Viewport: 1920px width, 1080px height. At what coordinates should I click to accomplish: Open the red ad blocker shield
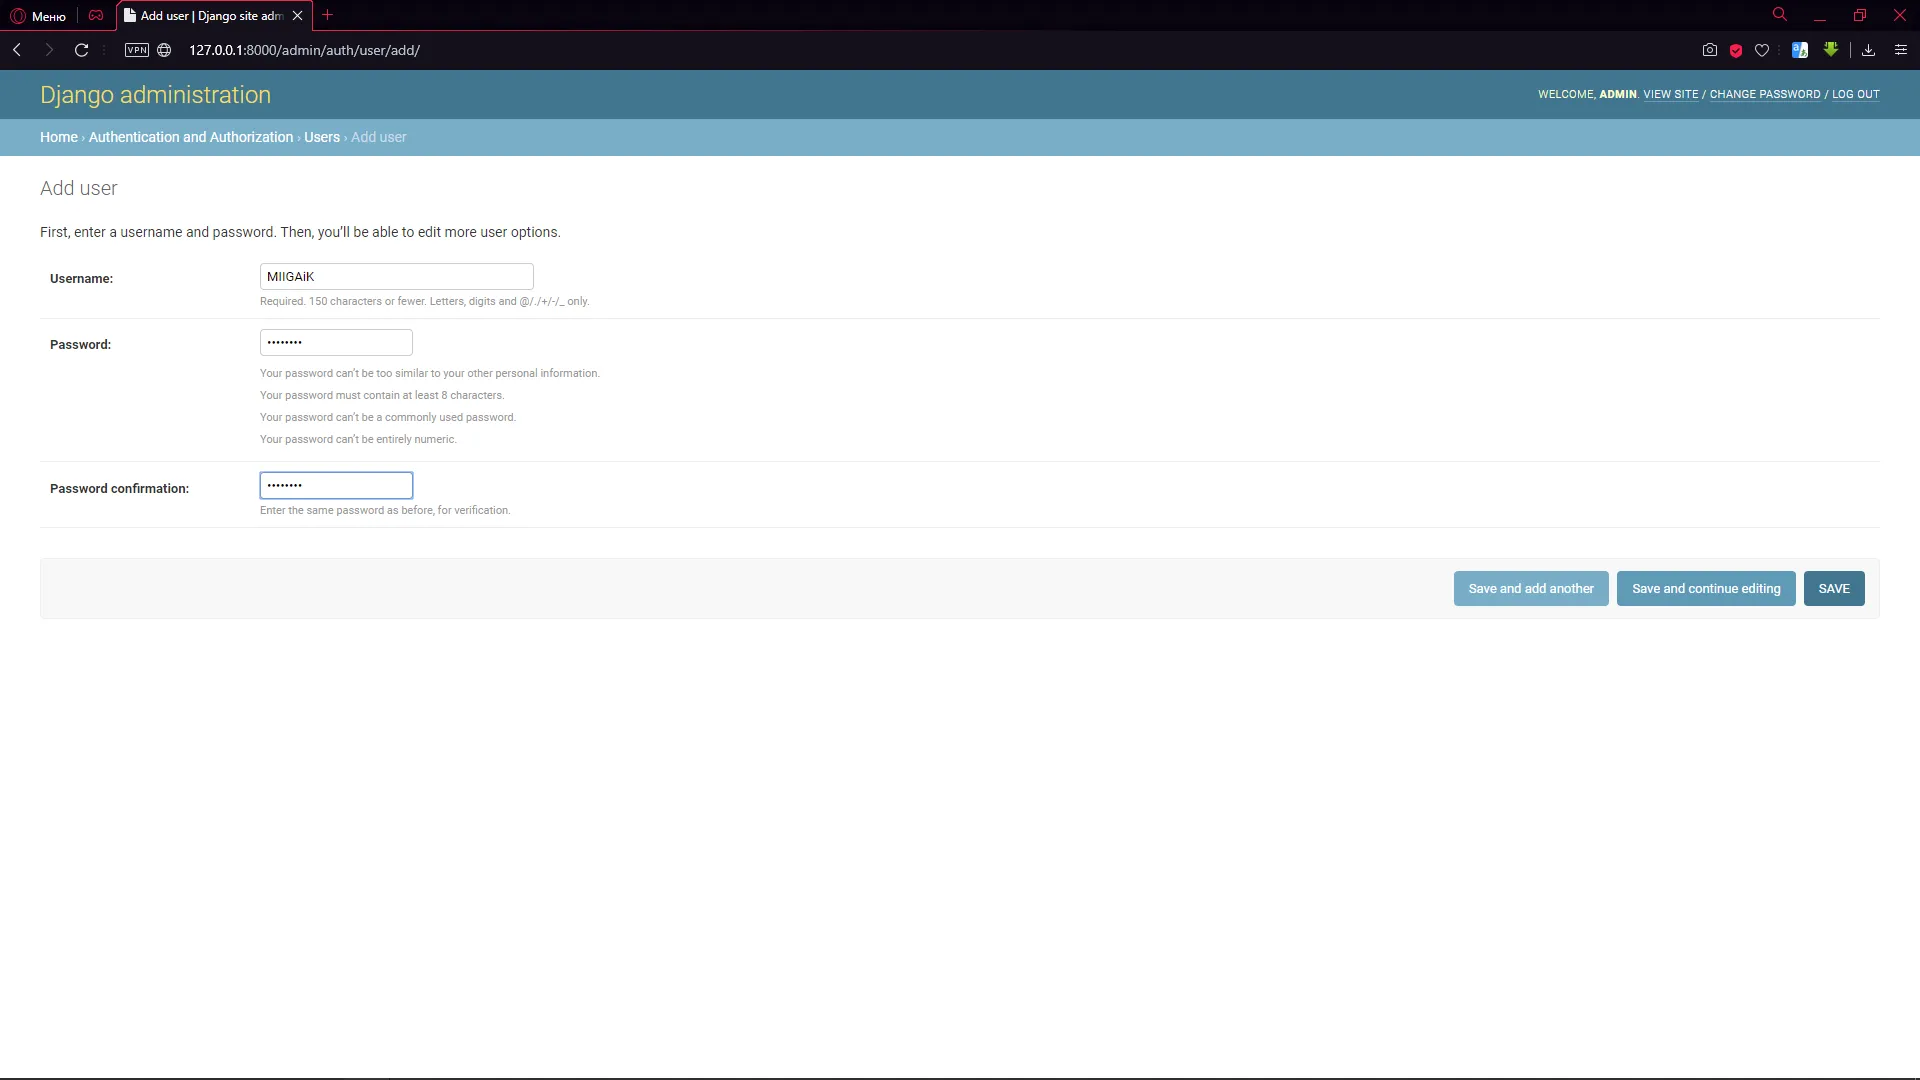(x=1736, y=50)
